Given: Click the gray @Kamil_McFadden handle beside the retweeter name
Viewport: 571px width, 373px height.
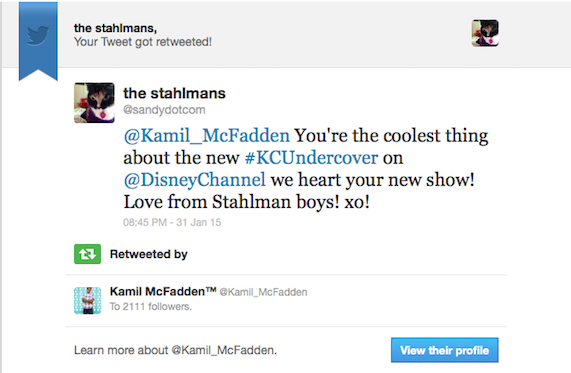Looking at the screenshot, I should 263,292.
